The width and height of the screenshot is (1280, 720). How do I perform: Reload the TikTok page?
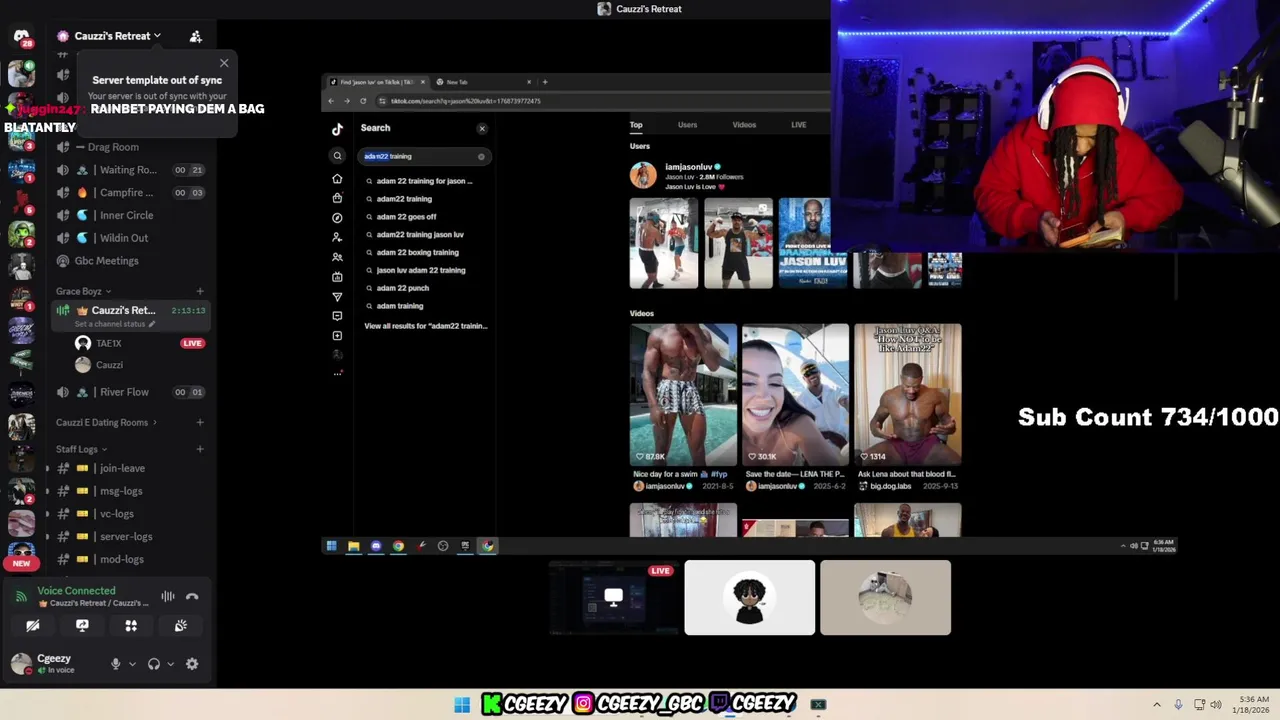[x=362, y=101]
